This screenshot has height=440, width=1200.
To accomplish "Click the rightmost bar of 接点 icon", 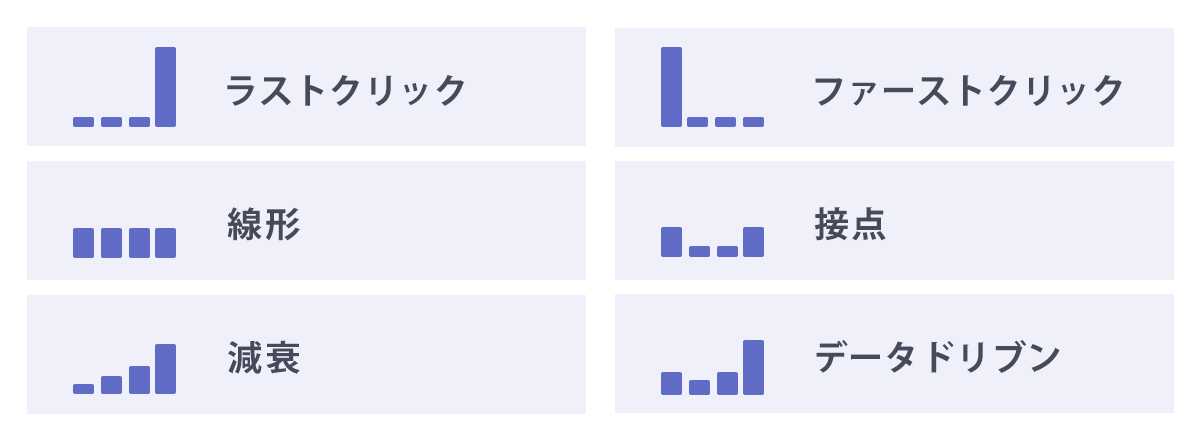I will click(x=754, y=242).
